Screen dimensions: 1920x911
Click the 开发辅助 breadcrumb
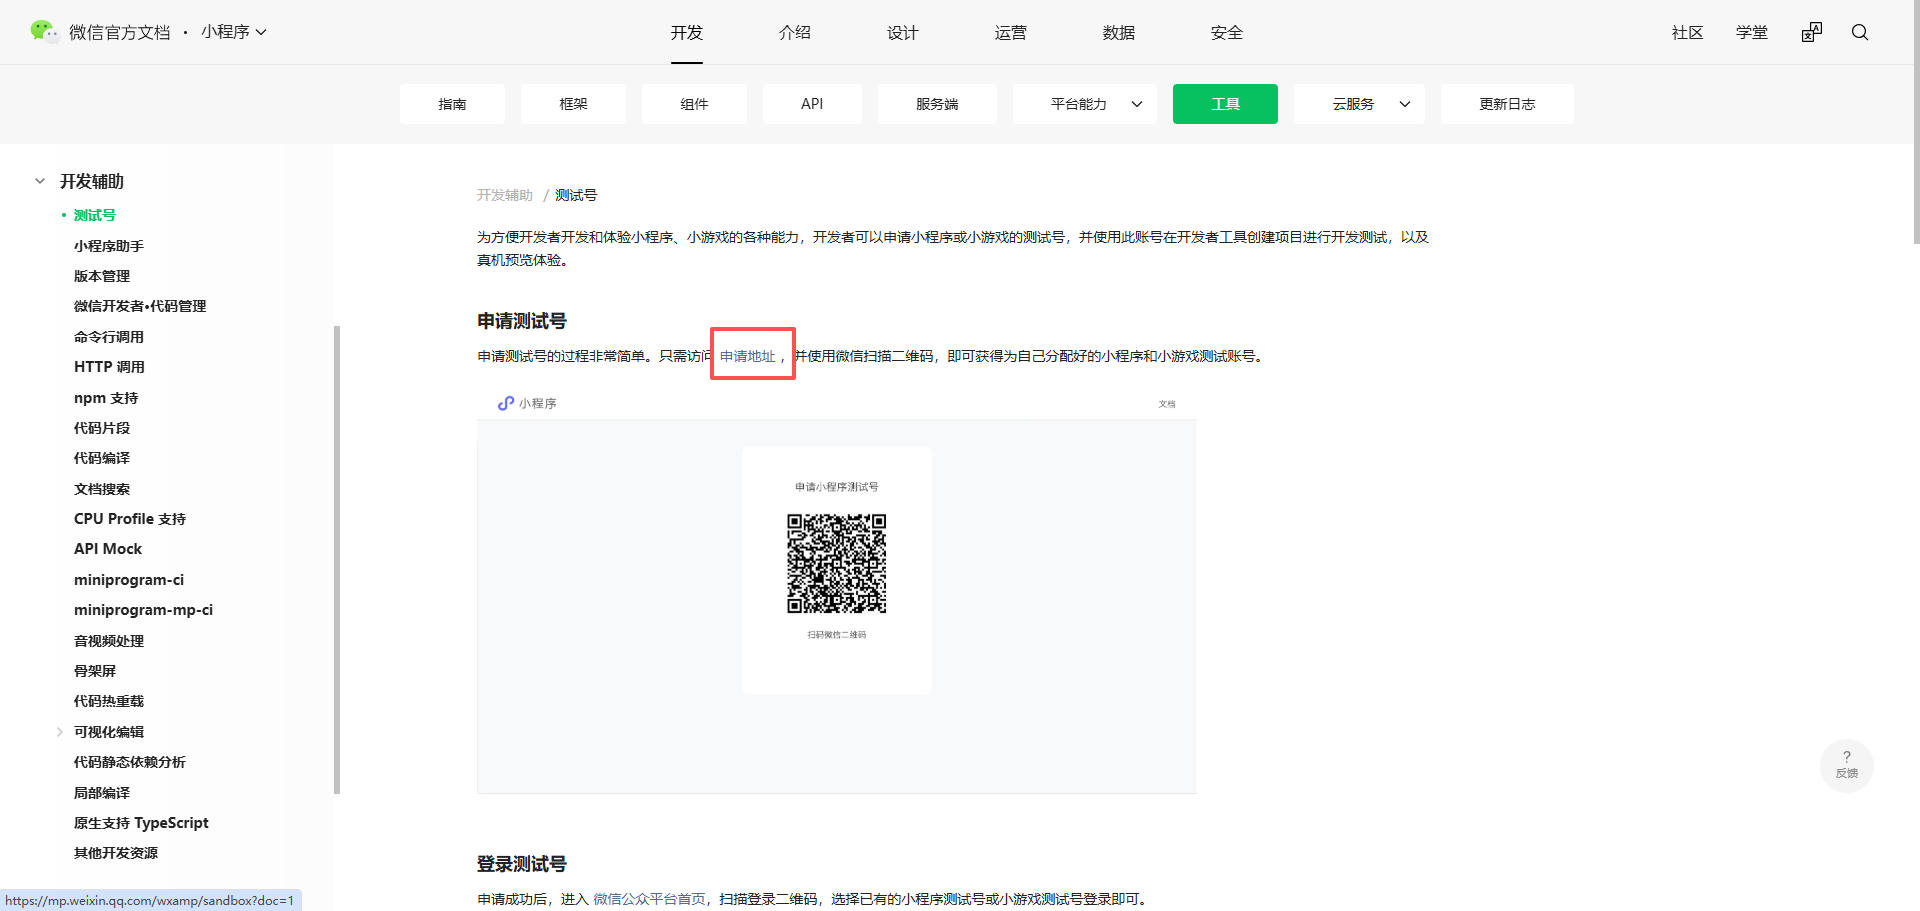(505, 195)
